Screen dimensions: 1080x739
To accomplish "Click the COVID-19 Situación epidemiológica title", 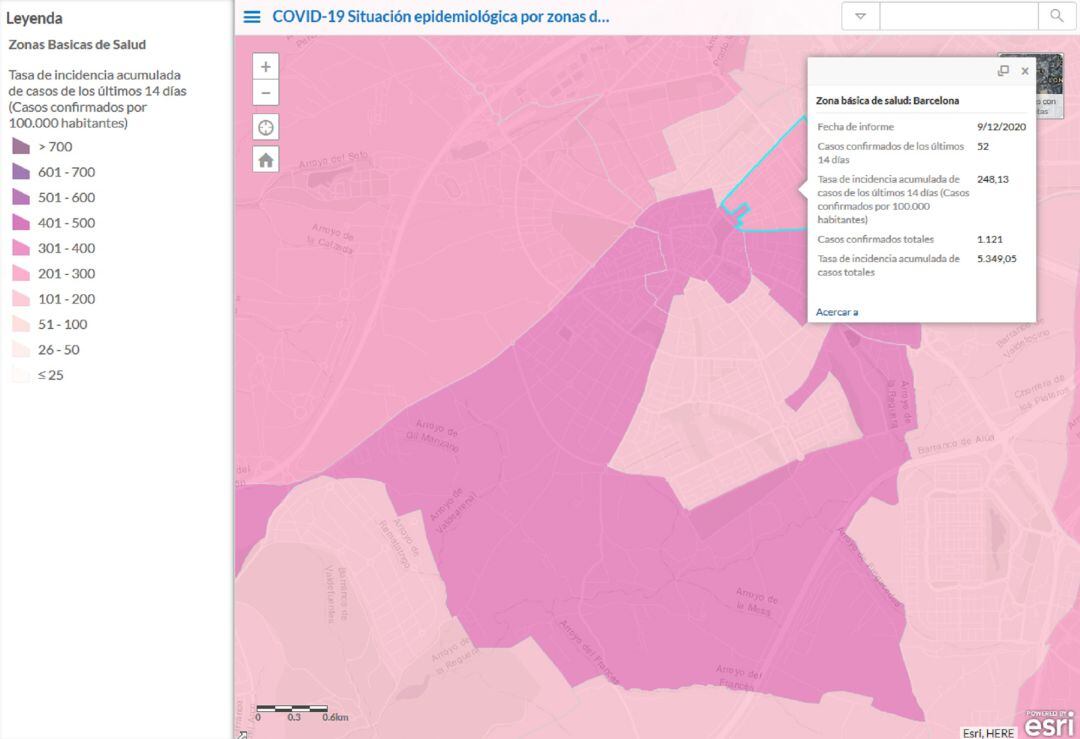I will (440, 17).
